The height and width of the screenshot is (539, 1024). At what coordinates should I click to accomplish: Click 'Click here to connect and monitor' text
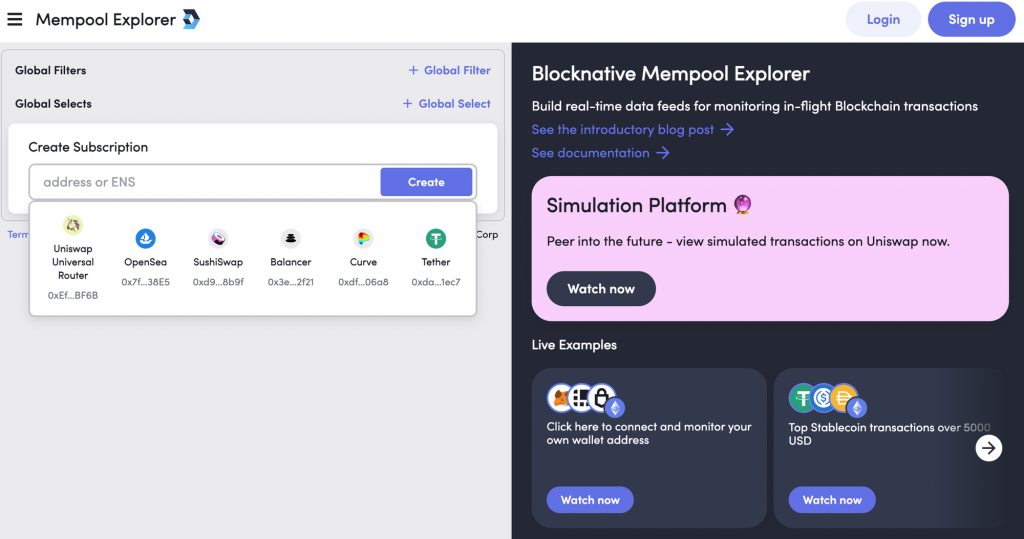(x=649, y=433)
